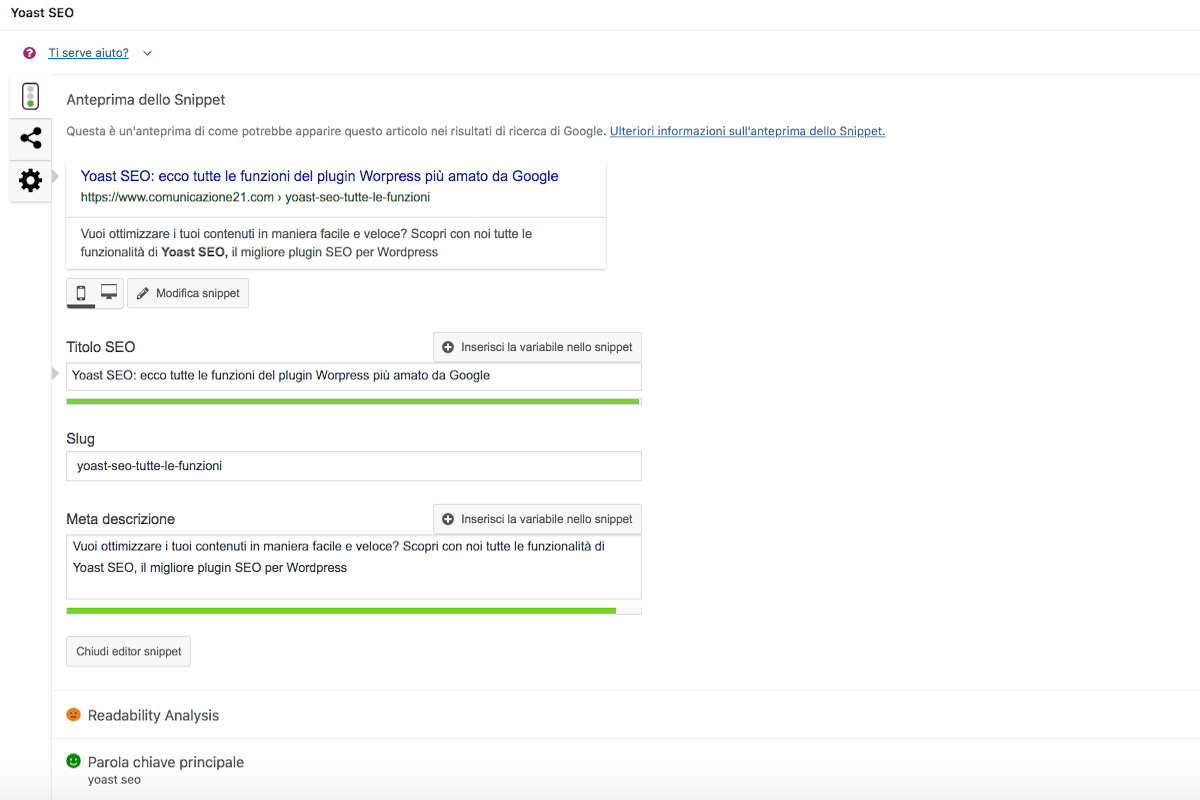
Task: Click the pencil icon on 'Modifica snippet'
Action: [143, 294]
